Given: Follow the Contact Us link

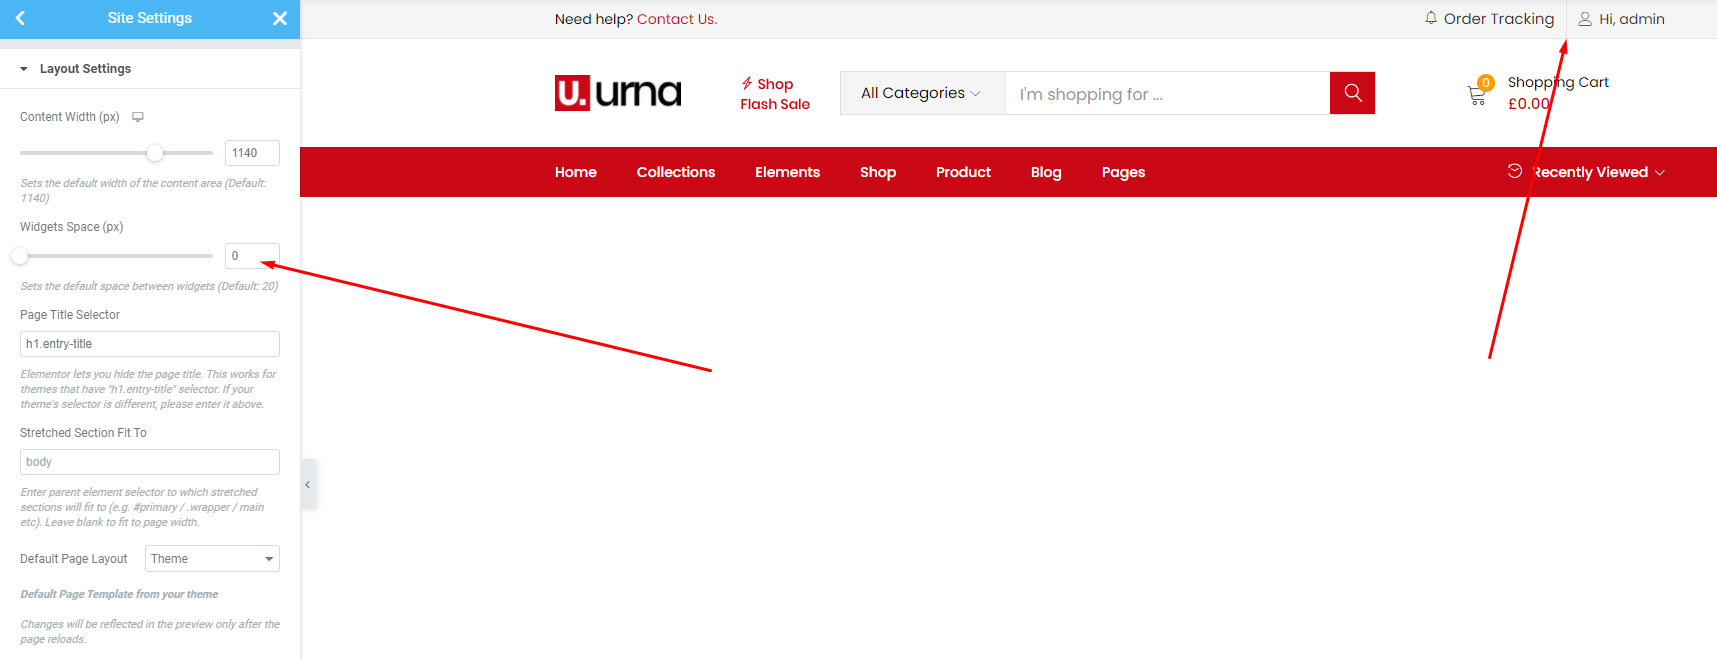Looking at the screenshot, I should click(677, 19).
